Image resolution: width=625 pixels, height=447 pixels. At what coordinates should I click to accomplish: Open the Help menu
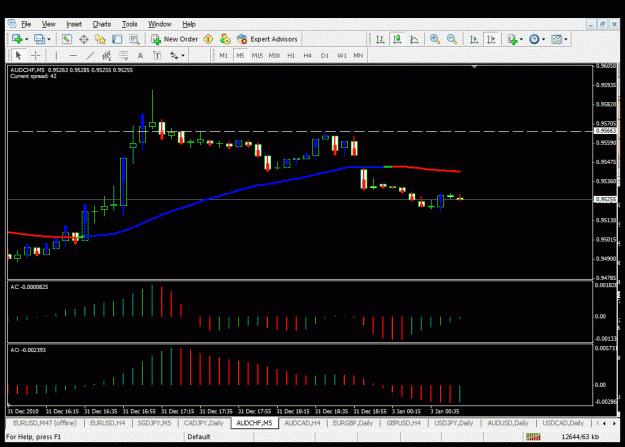[x=189, y=24]
